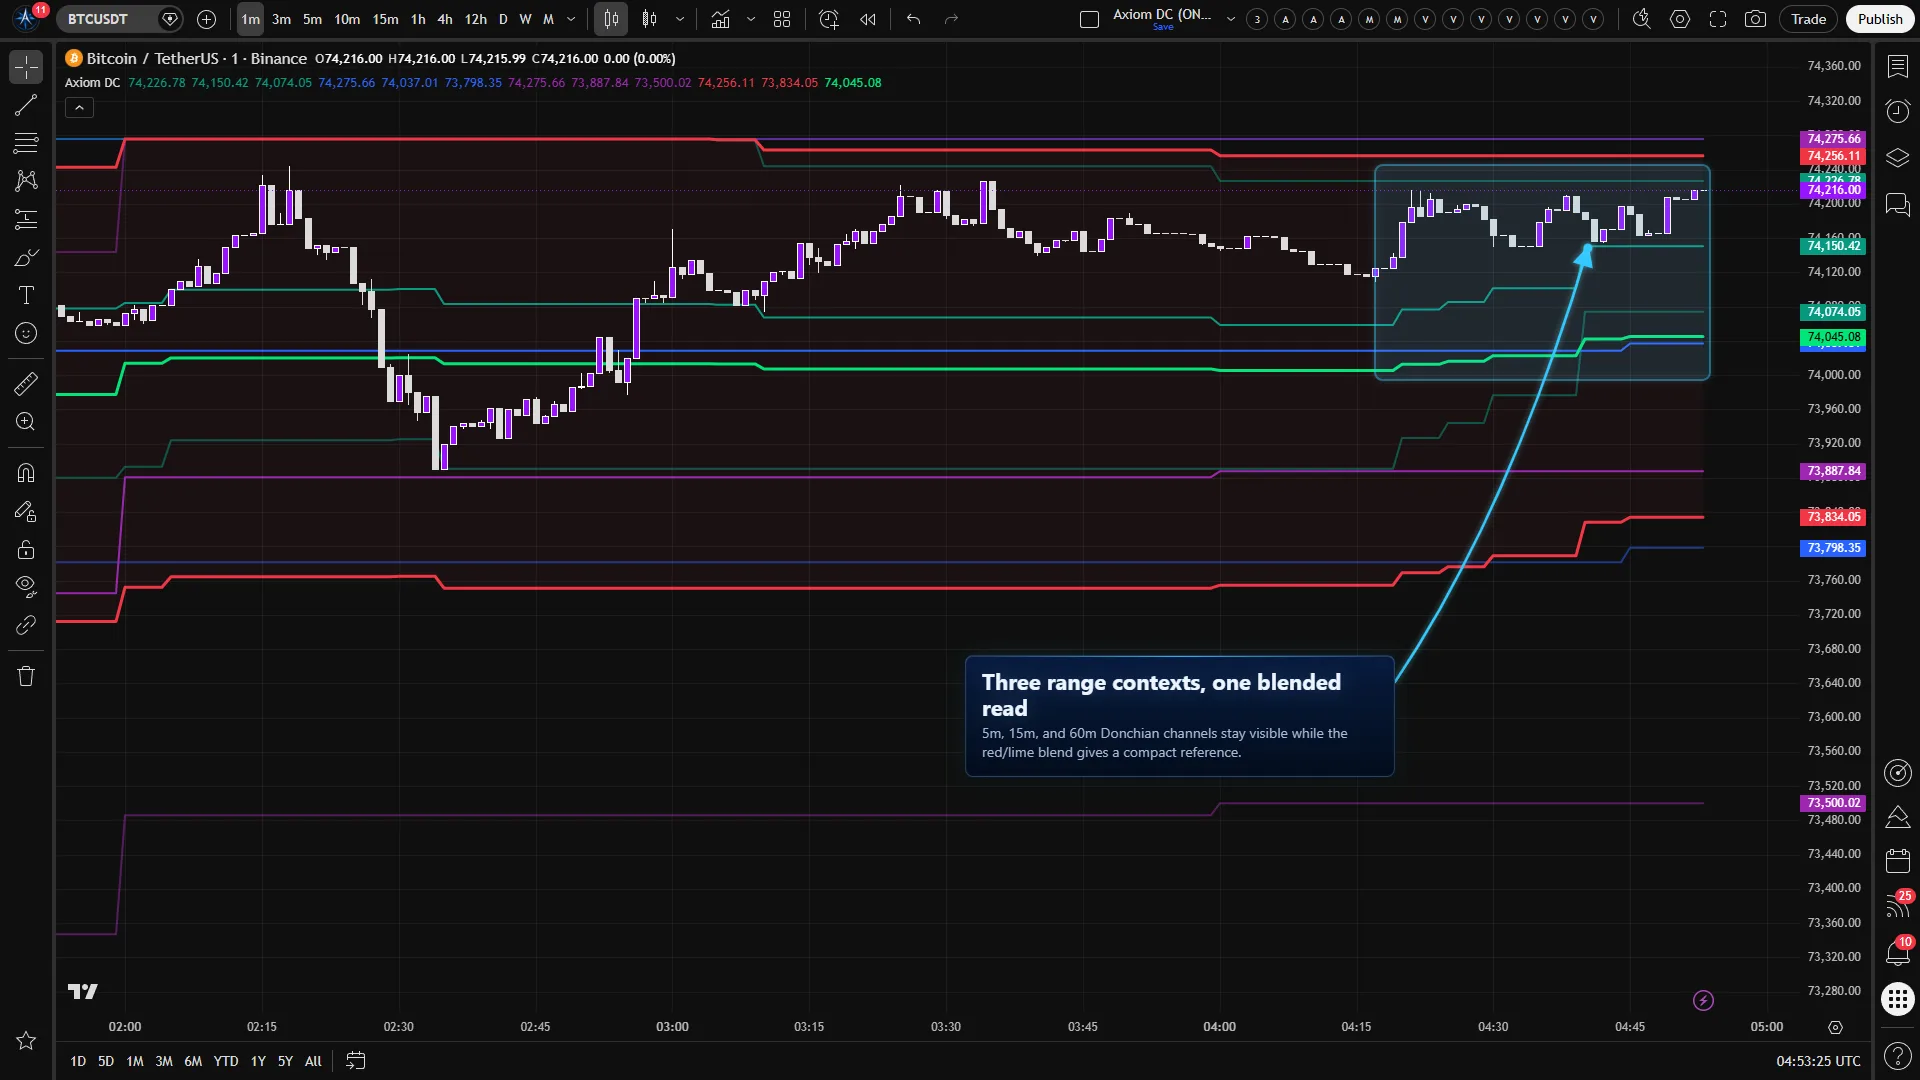Toggle lock all drawing tools

click(x=26, y=549)
